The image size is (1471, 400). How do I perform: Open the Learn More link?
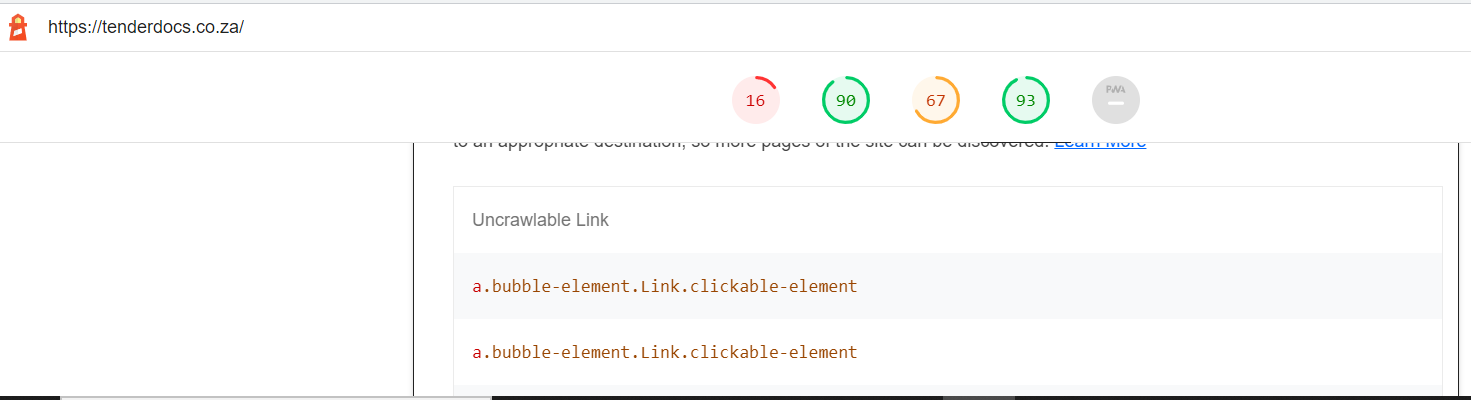point(1100,142)
